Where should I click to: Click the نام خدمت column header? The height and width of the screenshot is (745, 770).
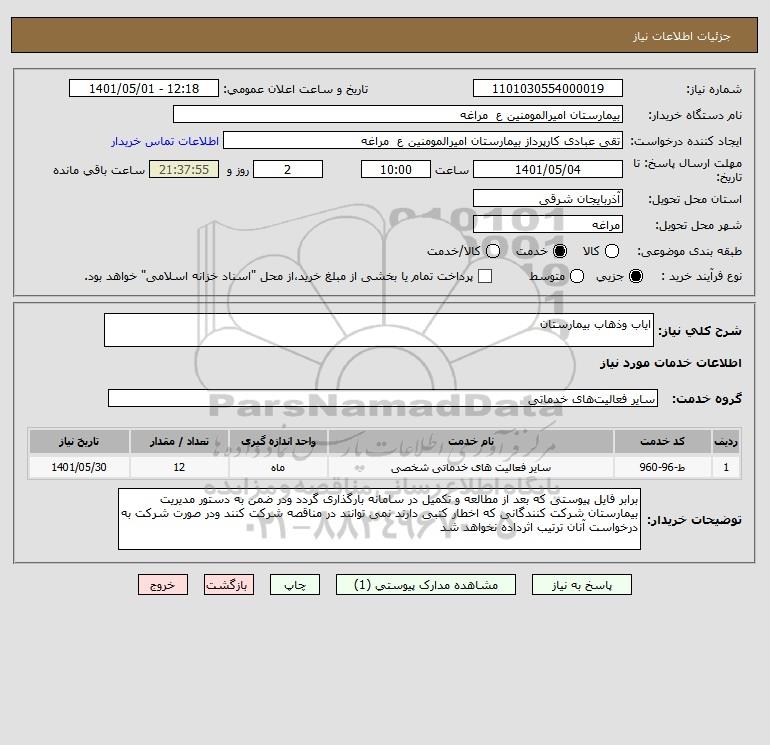click(x=470, y=441)
